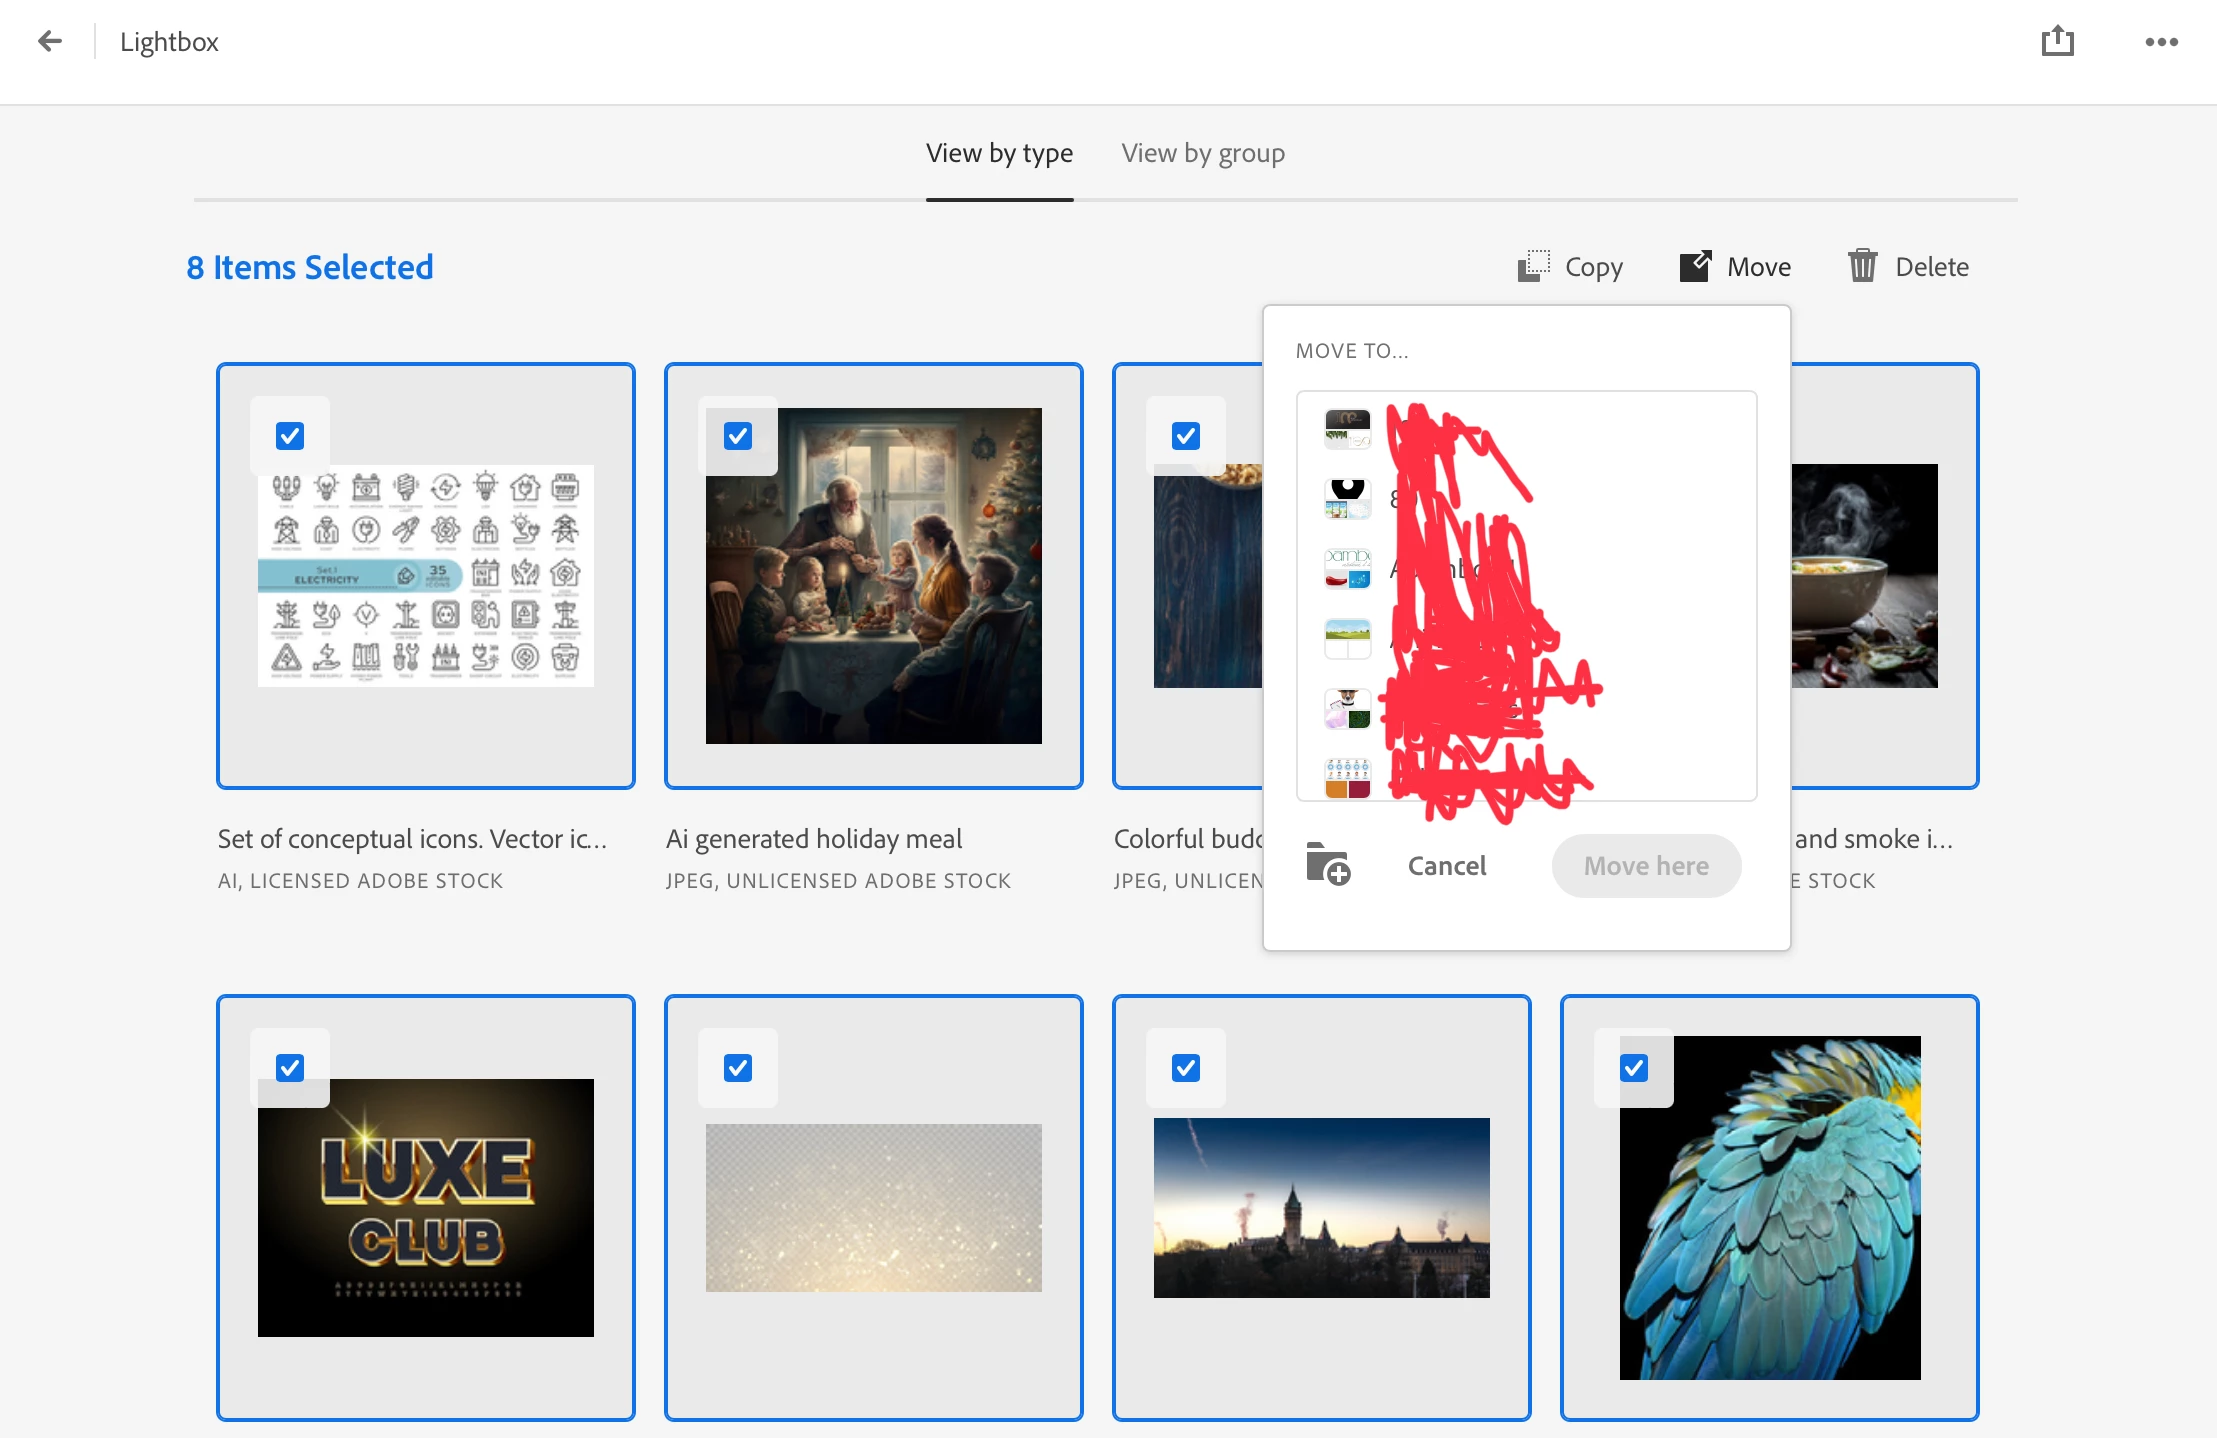Viewport: 2217px width, 1438px height.
Task: Select first folder thumbnail in Move To list
Action: 1347,429
